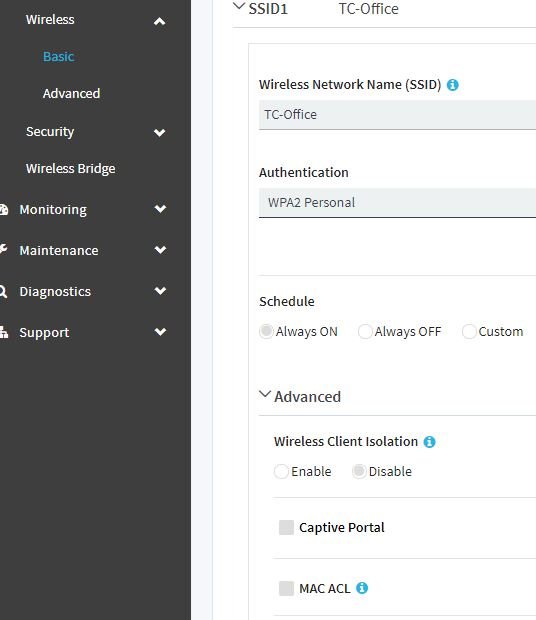The height and width of the screenshot is (620, 536).
Task: Collapse the SSID1 section
Action: 239,7
